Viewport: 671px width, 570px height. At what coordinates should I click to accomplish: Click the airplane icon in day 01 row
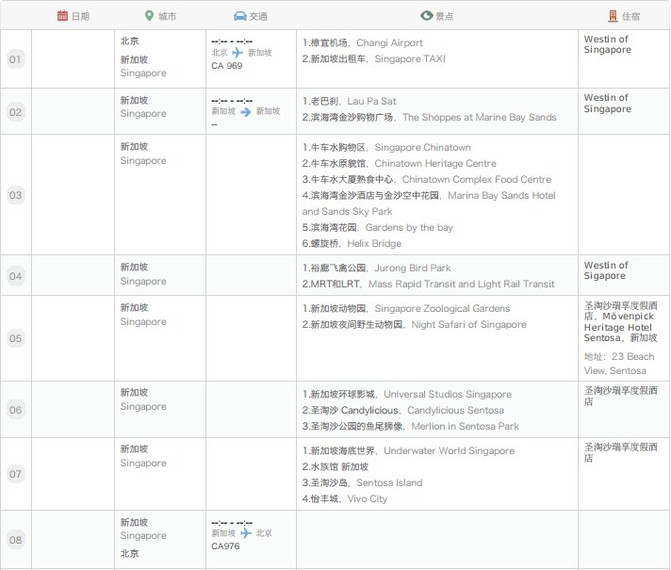pyautogui.click(x=238, y=53)
